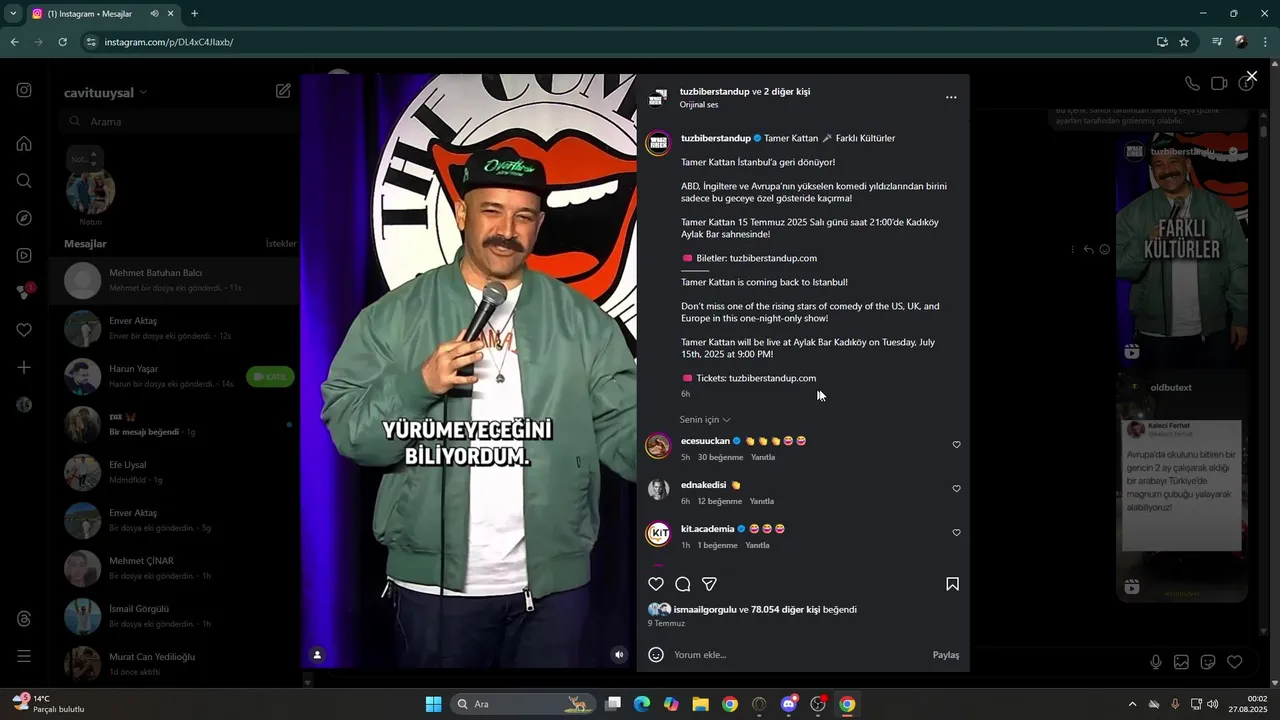The width and height of the screenshot is (1280, 720).
Task: Create new post with plus icon
Action: click(x=24, y=367)
